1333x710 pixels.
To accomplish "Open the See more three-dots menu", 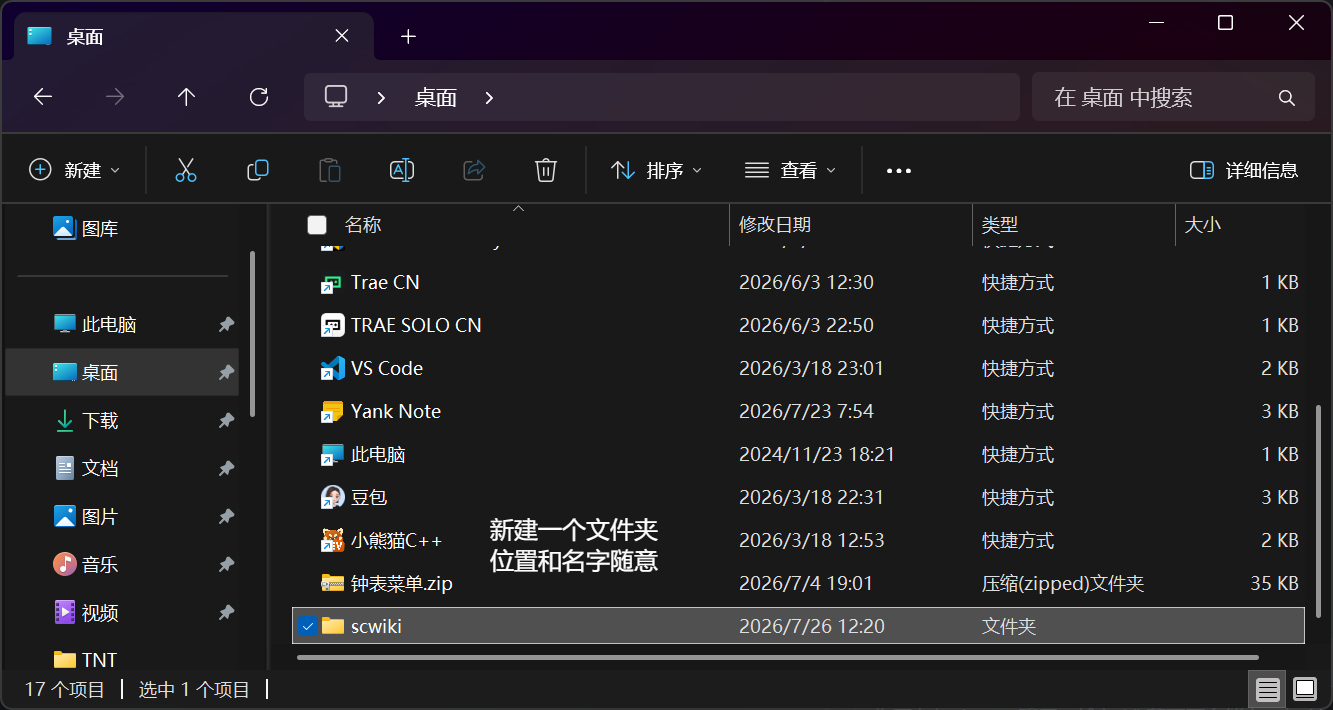I will coord(899,171).
